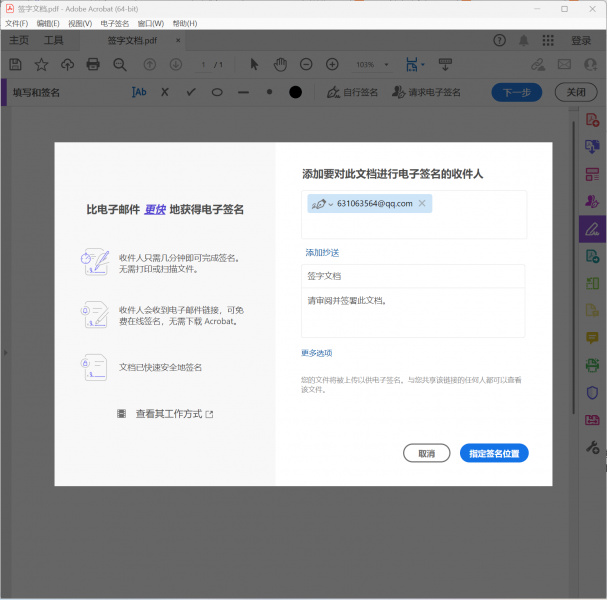Go to previous page arrow
The image size is (607, 600).
coord(150,64)
